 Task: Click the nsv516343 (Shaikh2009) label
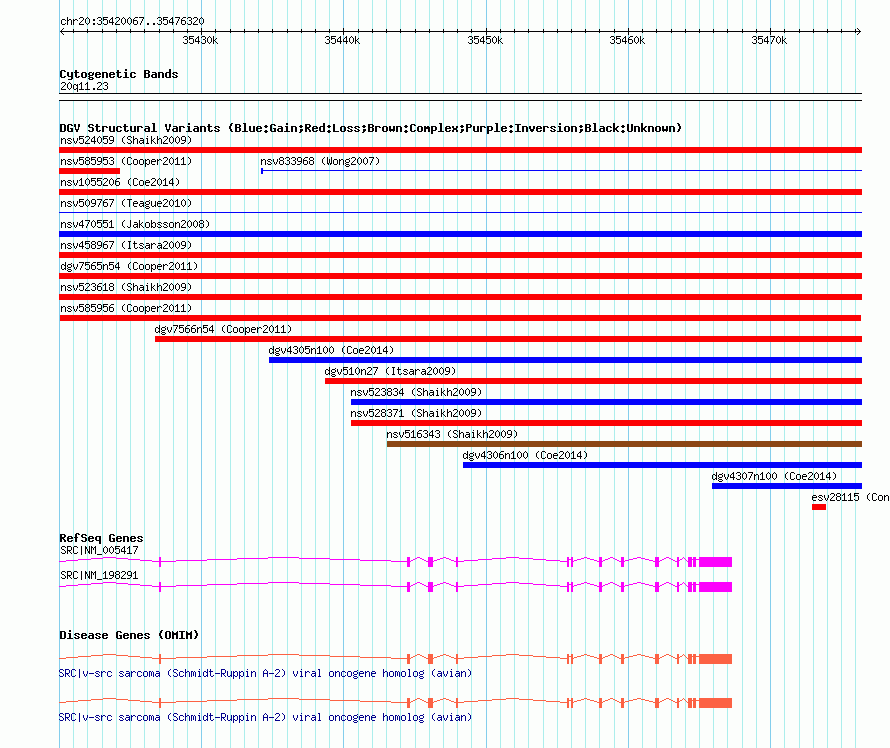452,434
